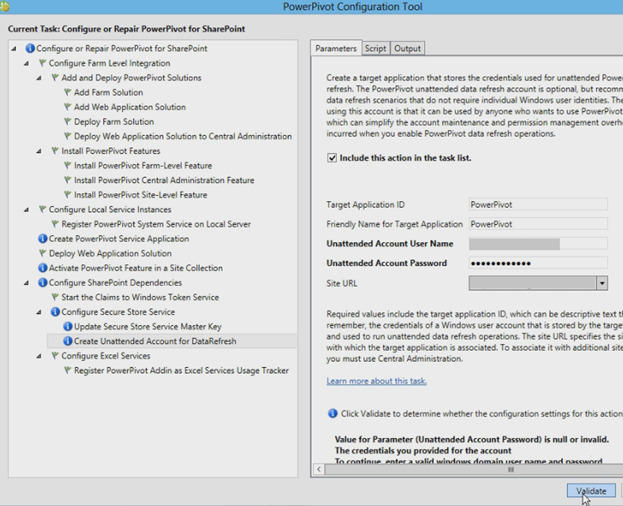
Task: Click info icon beside Configure Secure Store Service
Action: click(55, 312)
